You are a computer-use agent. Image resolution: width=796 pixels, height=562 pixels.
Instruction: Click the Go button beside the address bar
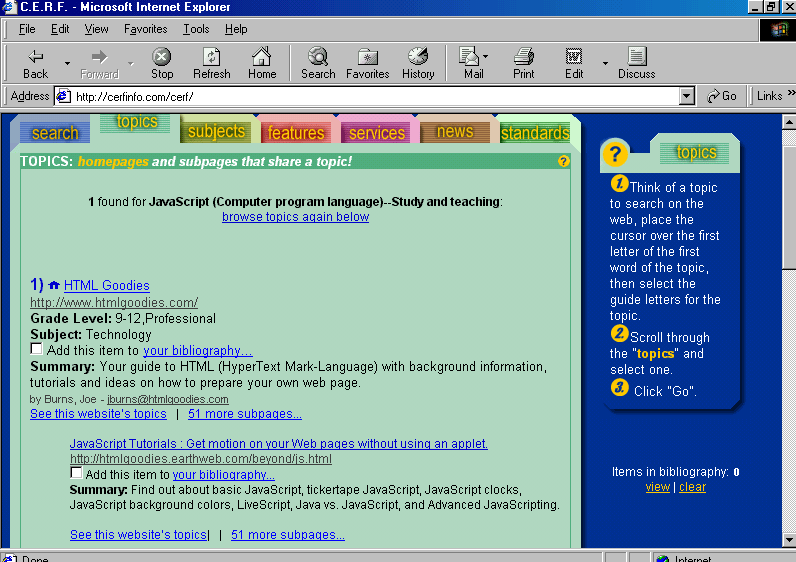click(x=722, y=96)
